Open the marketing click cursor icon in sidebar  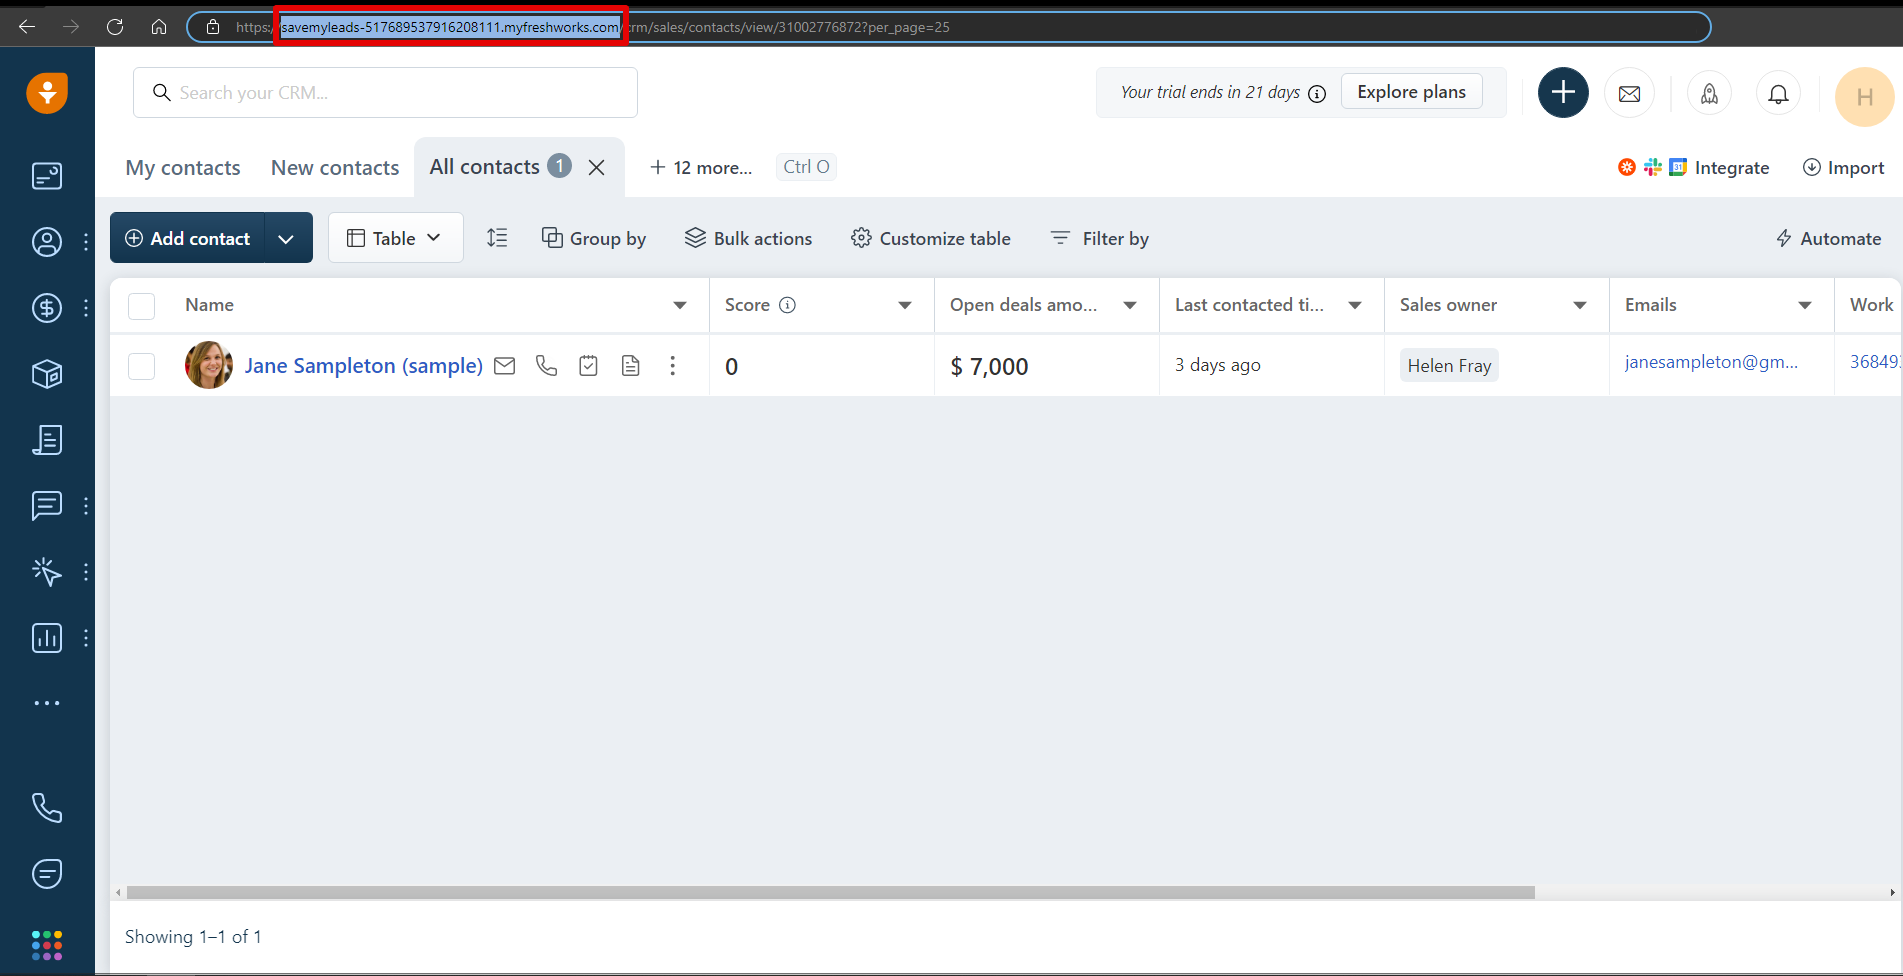point(47,572)
